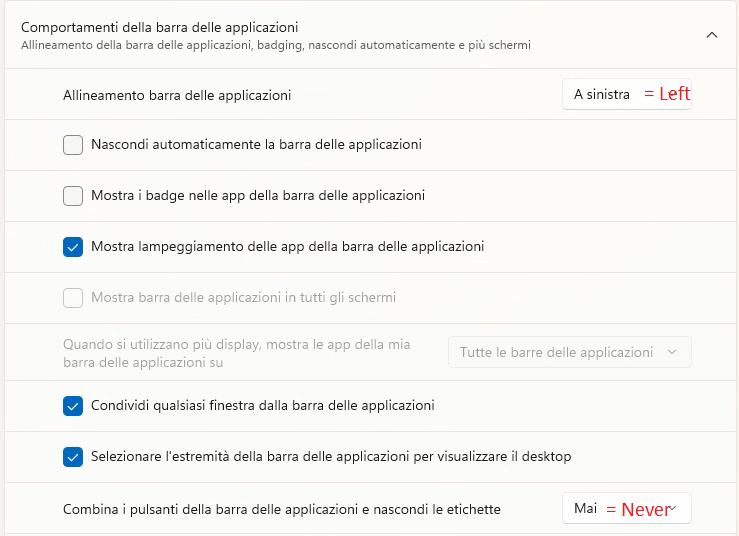
Task: Collapse the Comportamenti della barra delle applicazioni section chevron
Action: click(x=711, y=35)
